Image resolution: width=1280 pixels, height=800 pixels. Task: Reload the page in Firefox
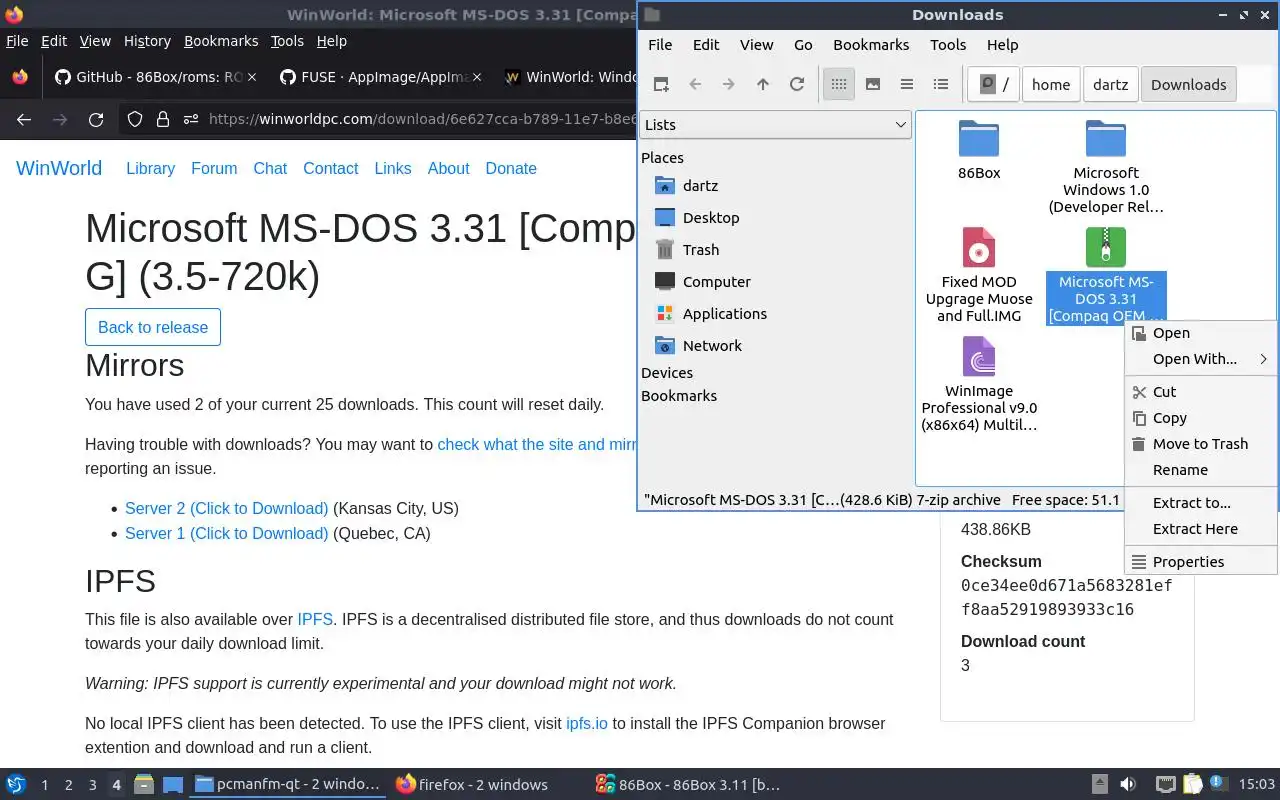[96, 120]
